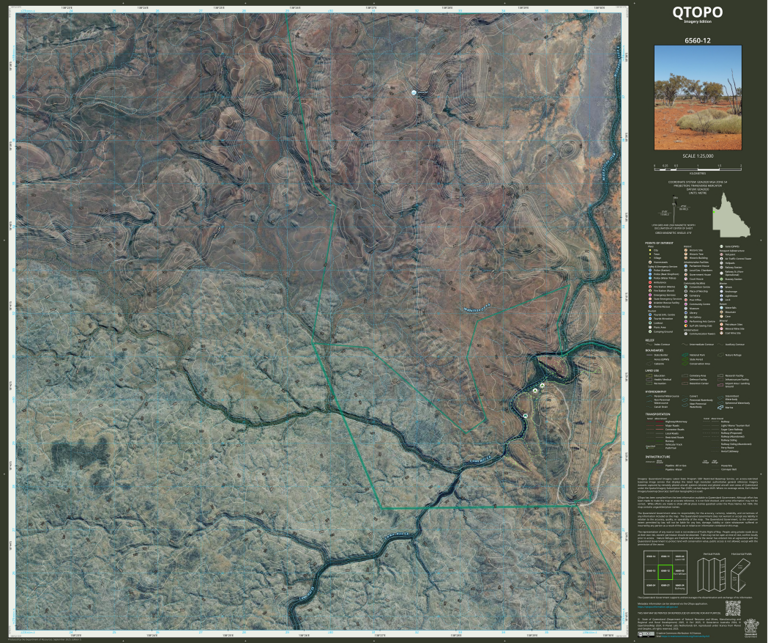
Task: Click the QTOPO title heading
Action: [697, 12]
